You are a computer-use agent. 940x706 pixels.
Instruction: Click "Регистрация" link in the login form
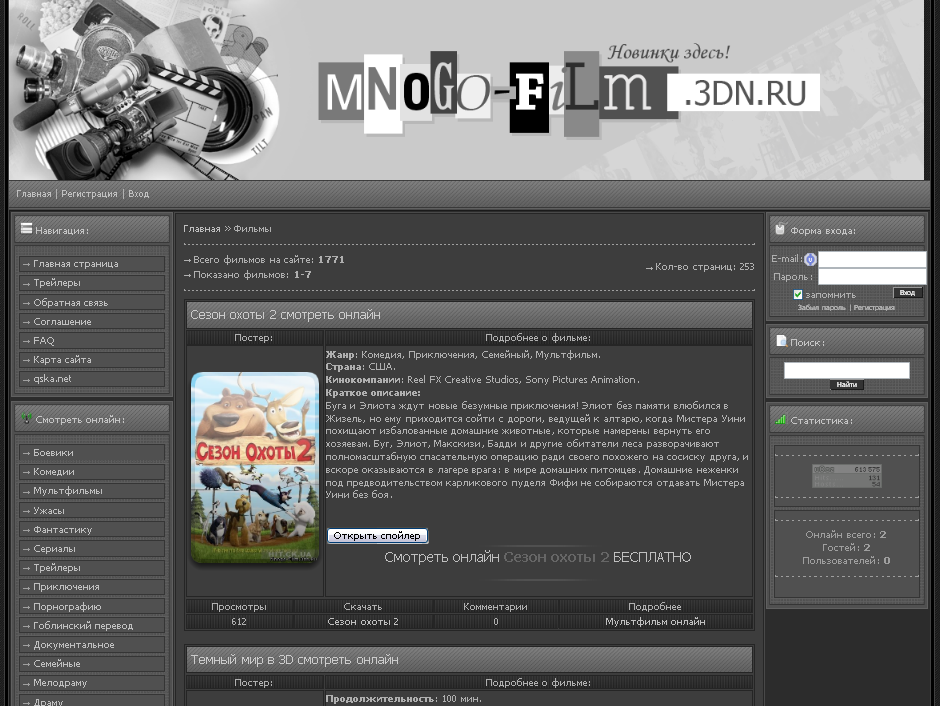[874, 307]
